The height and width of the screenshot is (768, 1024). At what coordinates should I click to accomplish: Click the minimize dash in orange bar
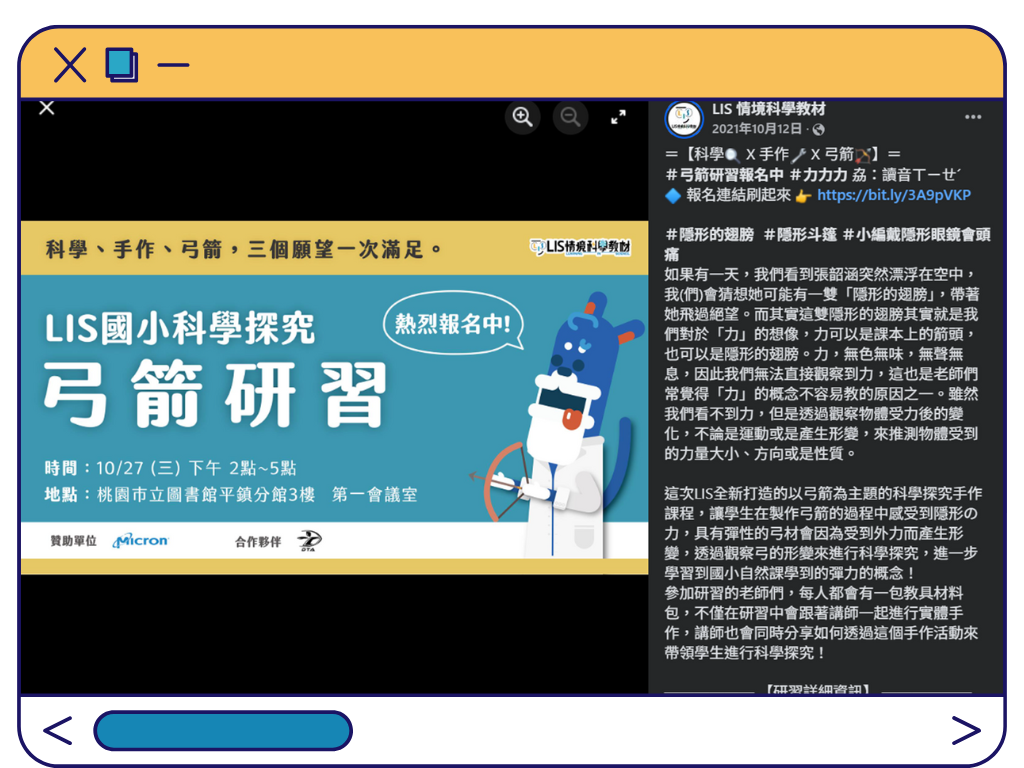173,65
